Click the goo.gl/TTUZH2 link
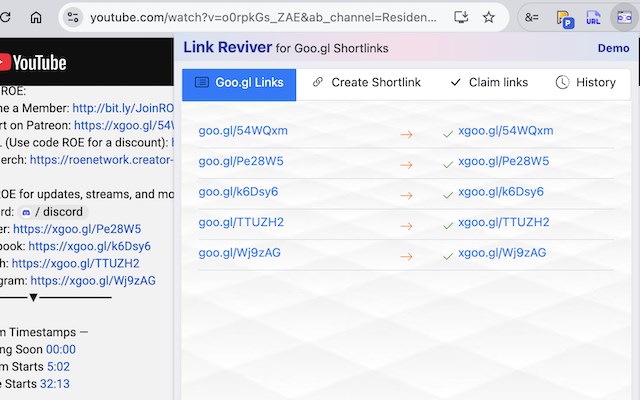640x400 pixels. (x=241, y=222)
